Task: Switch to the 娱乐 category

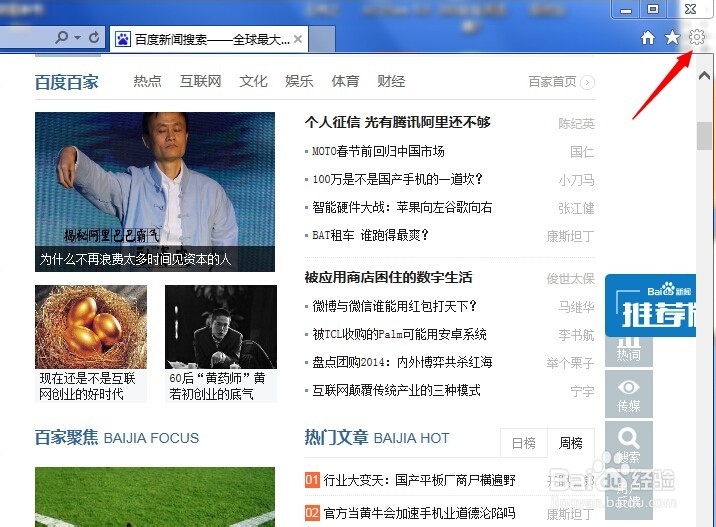Action: 299,81
